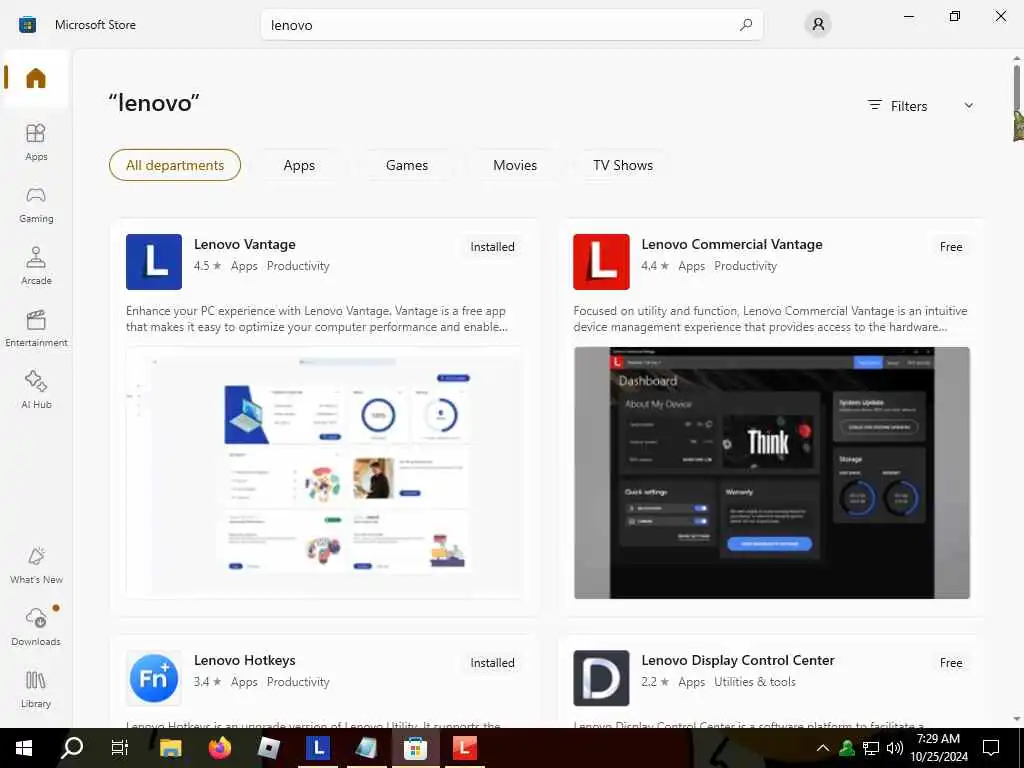The width and height of the screenshot is (1024, 768).
Task: Go to Home in the sidebar
Action: 36,78
